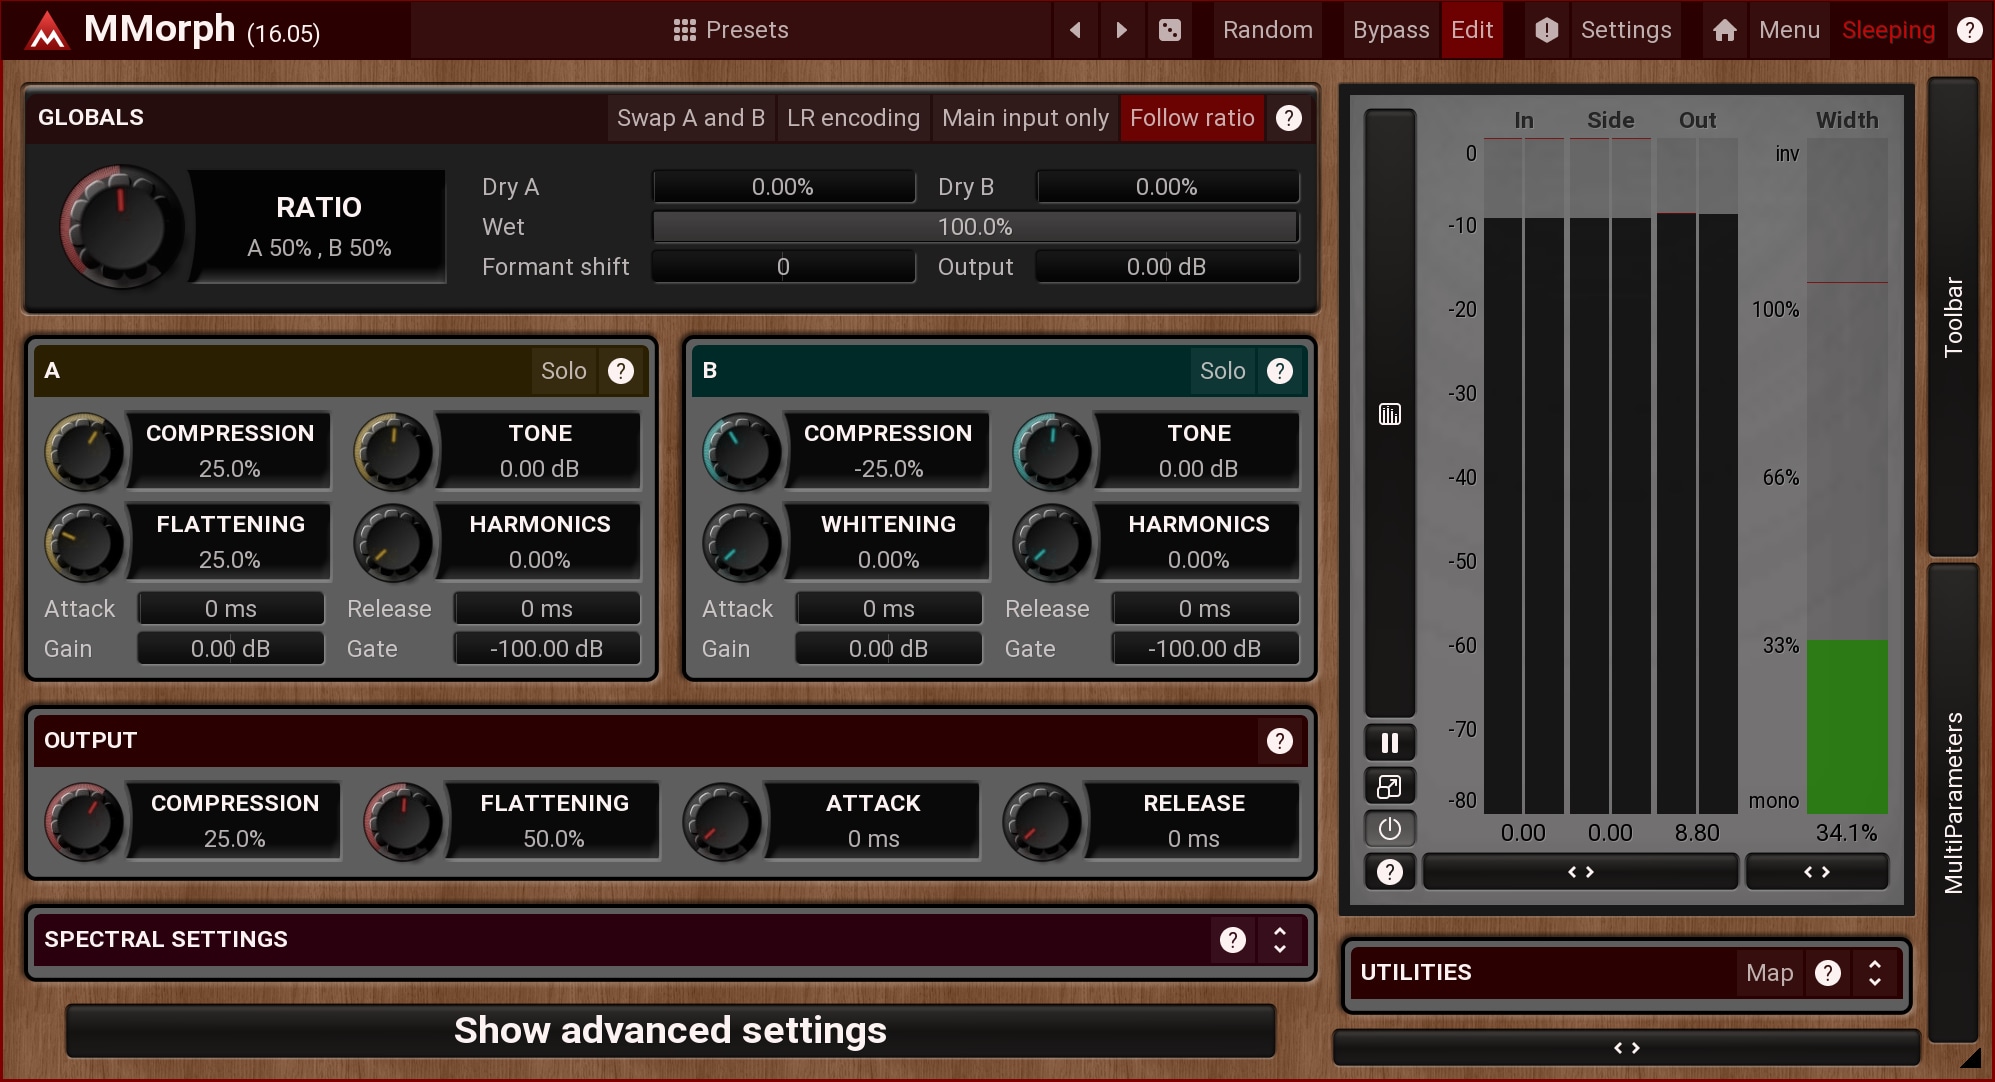Click the Output Attack knob

pyautogui.click(x=722, y=821)
